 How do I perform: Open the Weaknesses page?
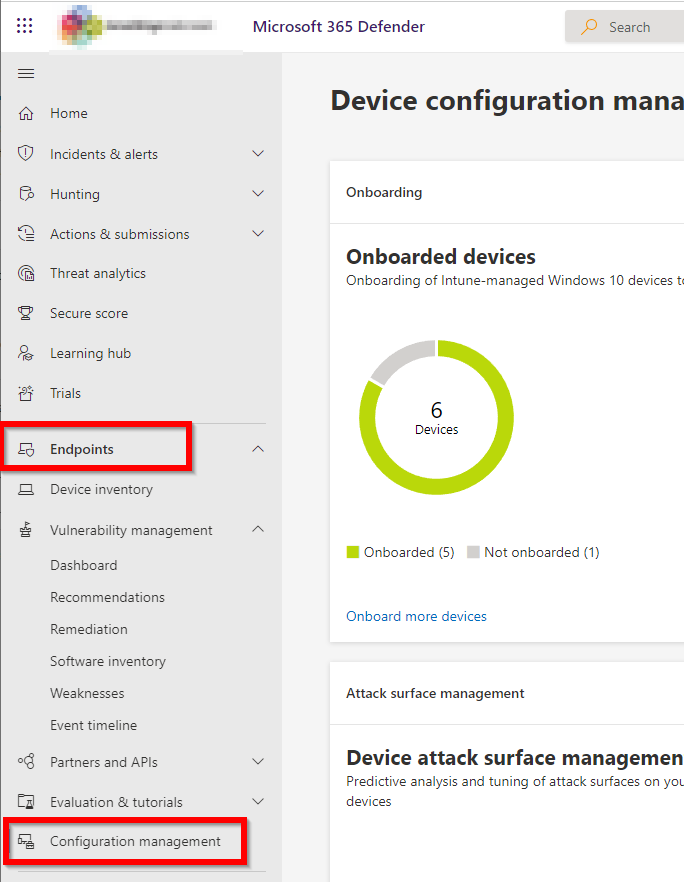click(87, 694)
